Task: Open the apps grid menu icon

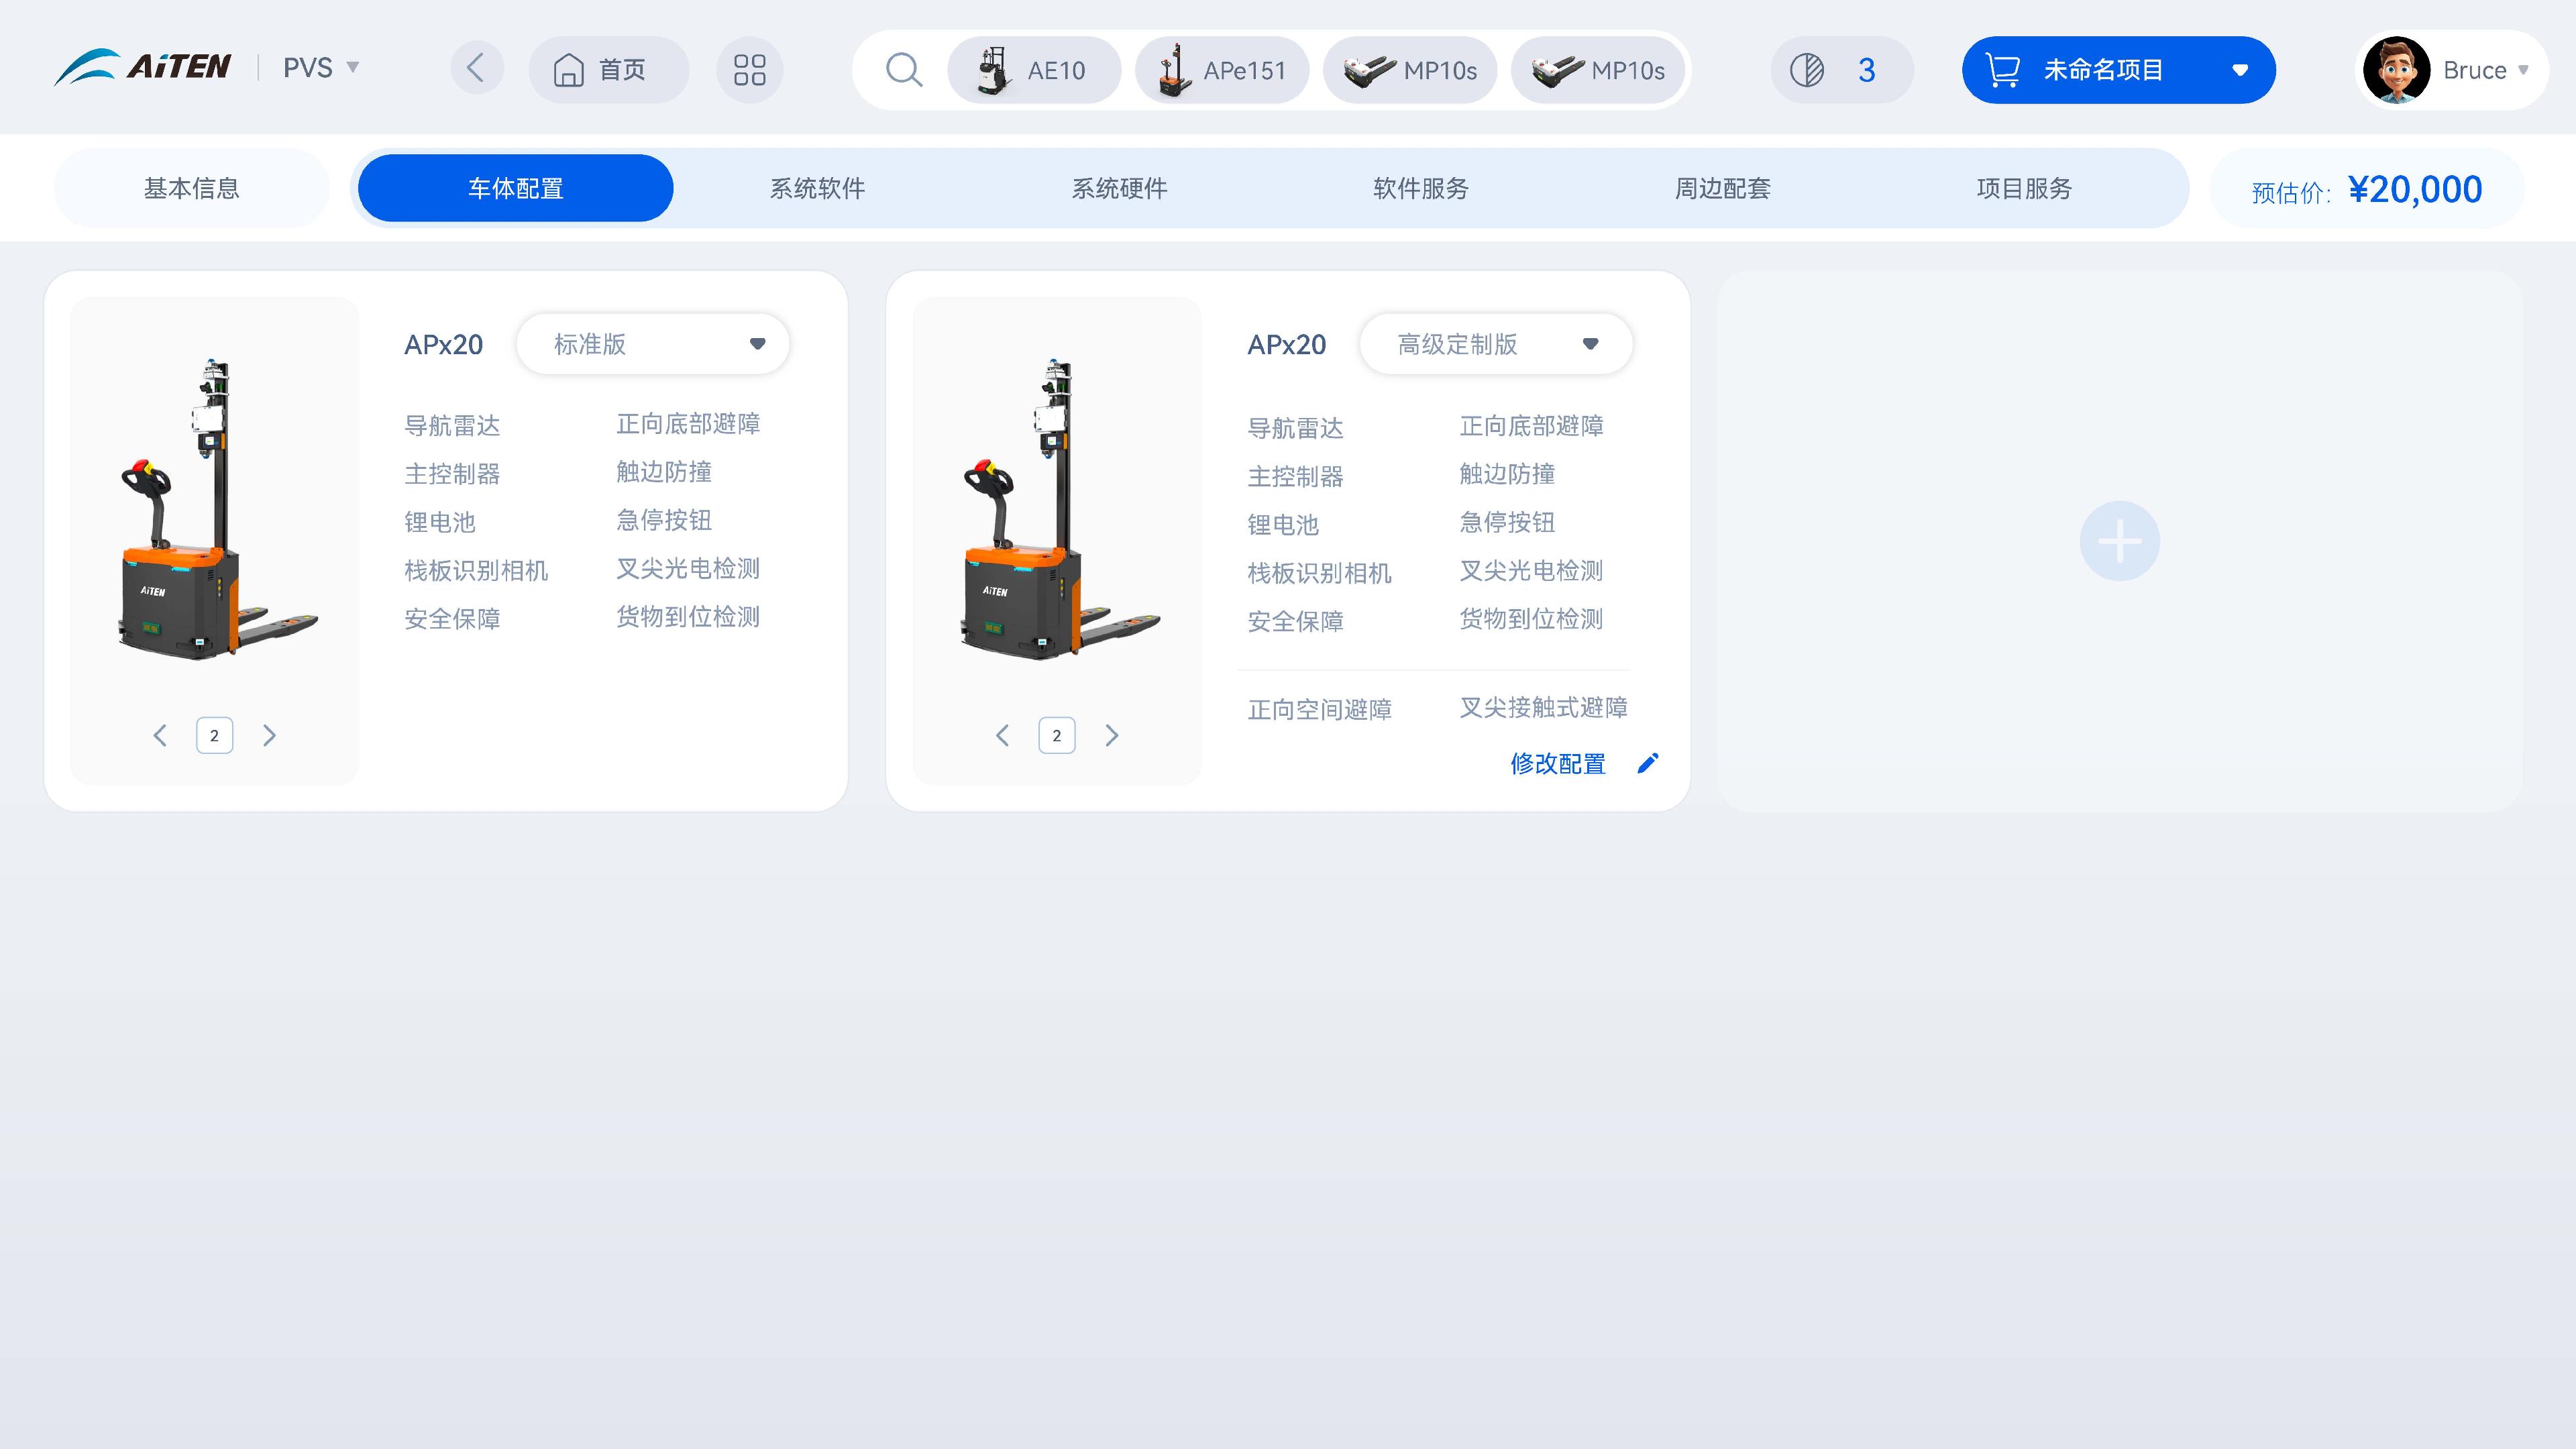Action: coord(750,69)
